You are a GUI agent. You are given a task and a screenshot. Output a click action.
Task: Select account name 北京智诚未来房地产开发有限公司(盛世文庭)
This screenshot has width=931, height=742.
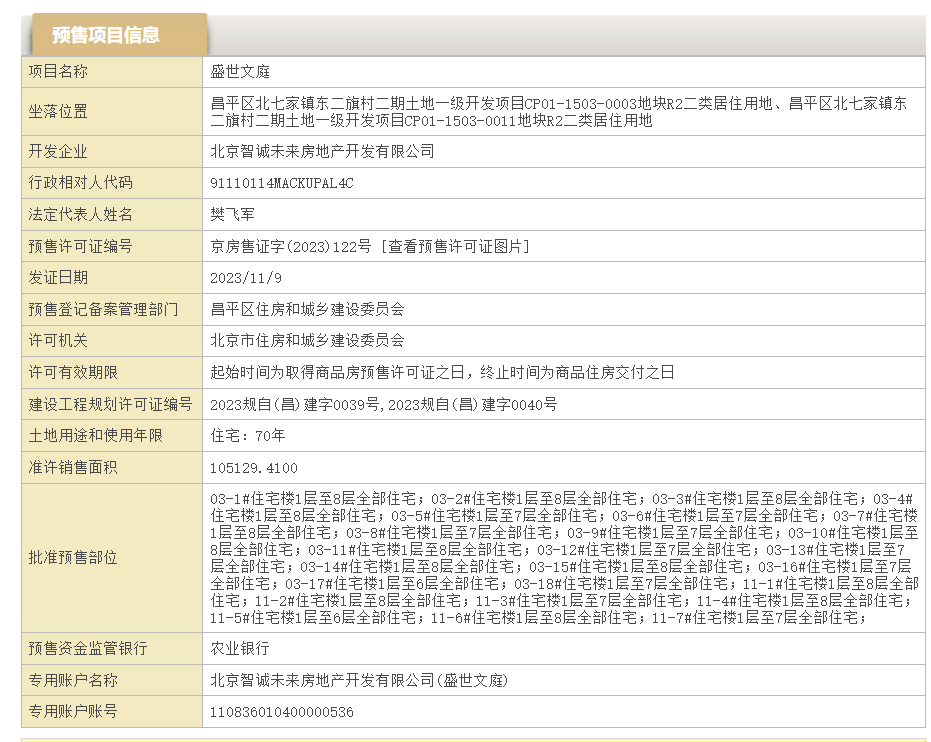[359, 680]
